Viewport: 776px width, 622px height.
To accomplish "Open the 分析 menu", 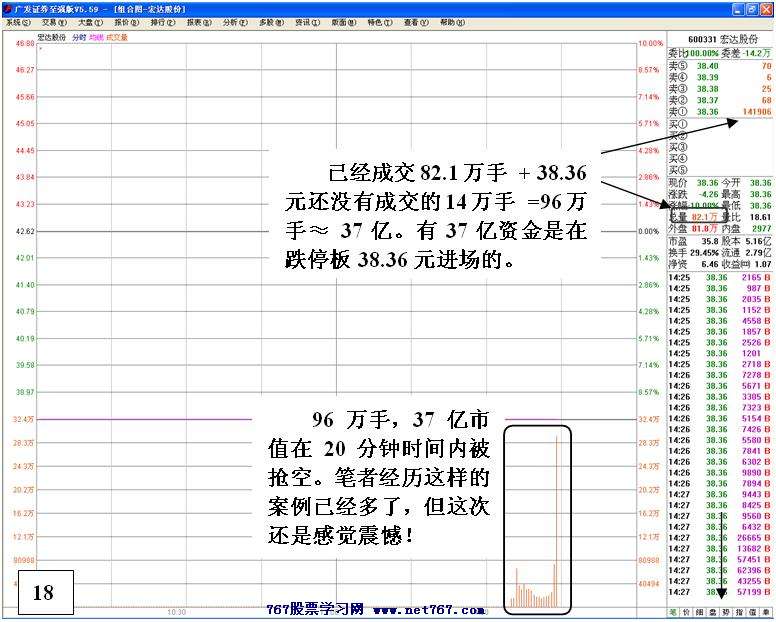I will pos(236,22).
